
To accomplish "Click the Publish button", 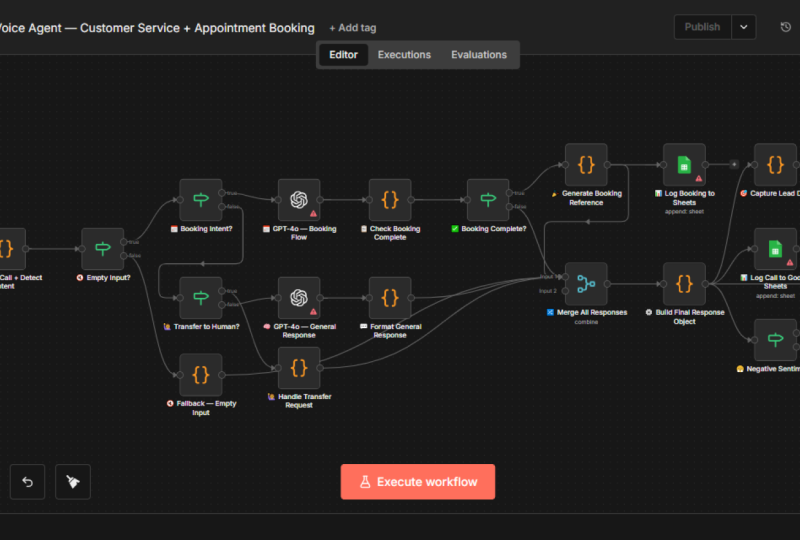I will [703, 27].
